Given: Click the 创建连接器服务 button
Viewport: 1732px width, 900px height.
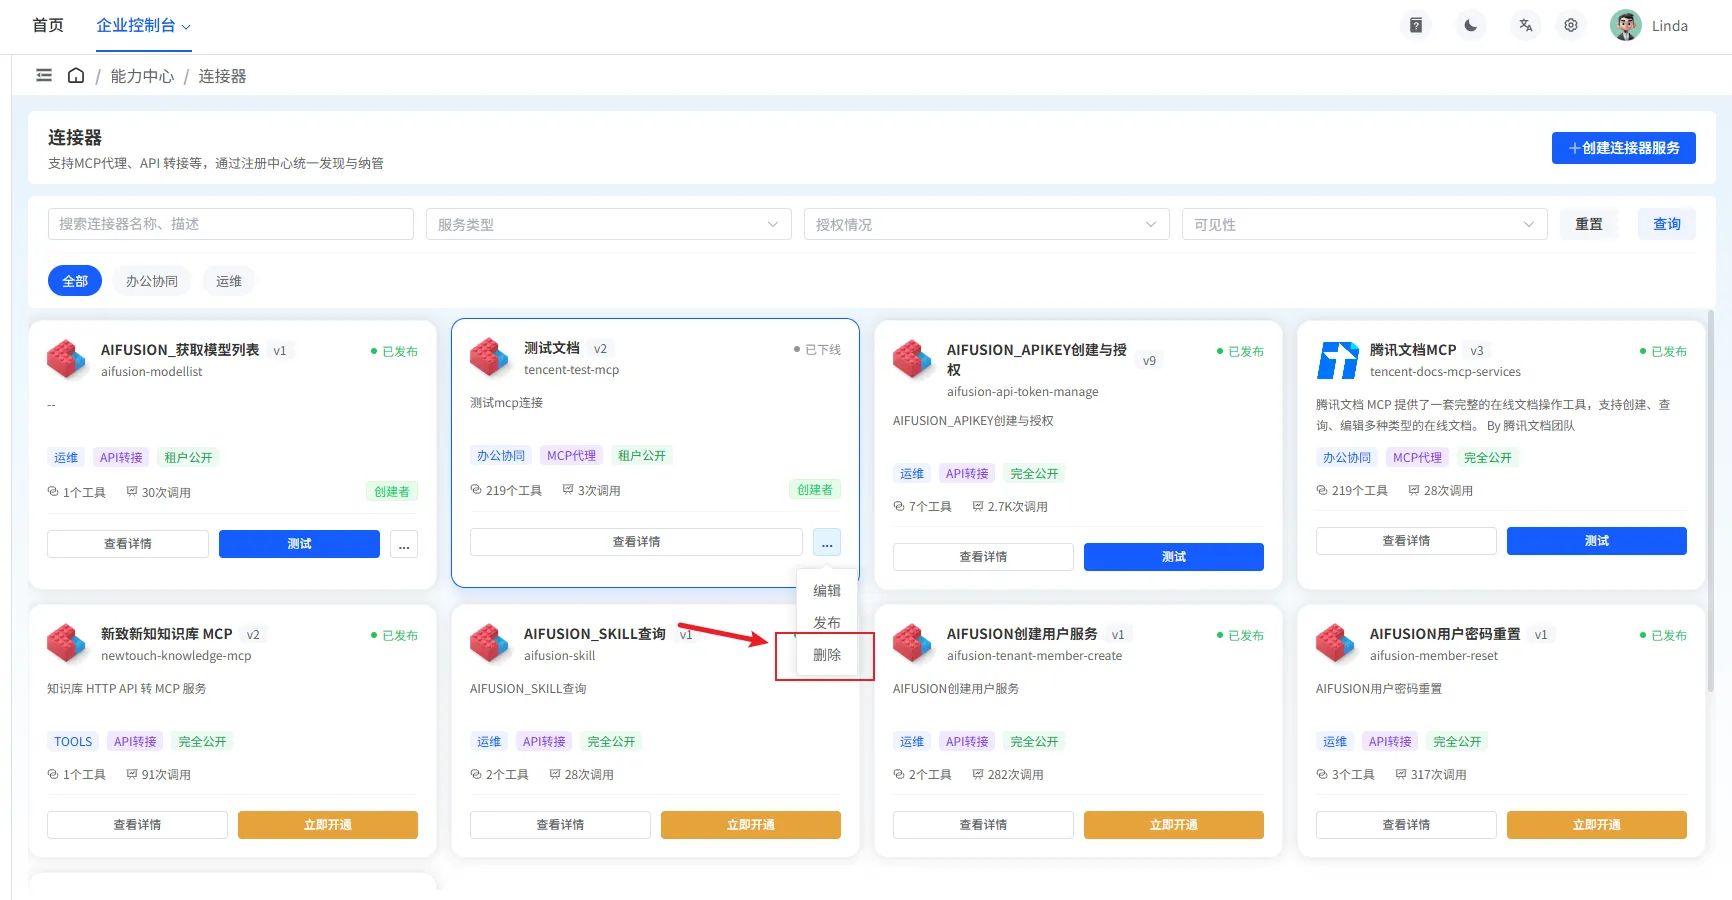Looking at the screenshot, I should (x=1624, y=148).
